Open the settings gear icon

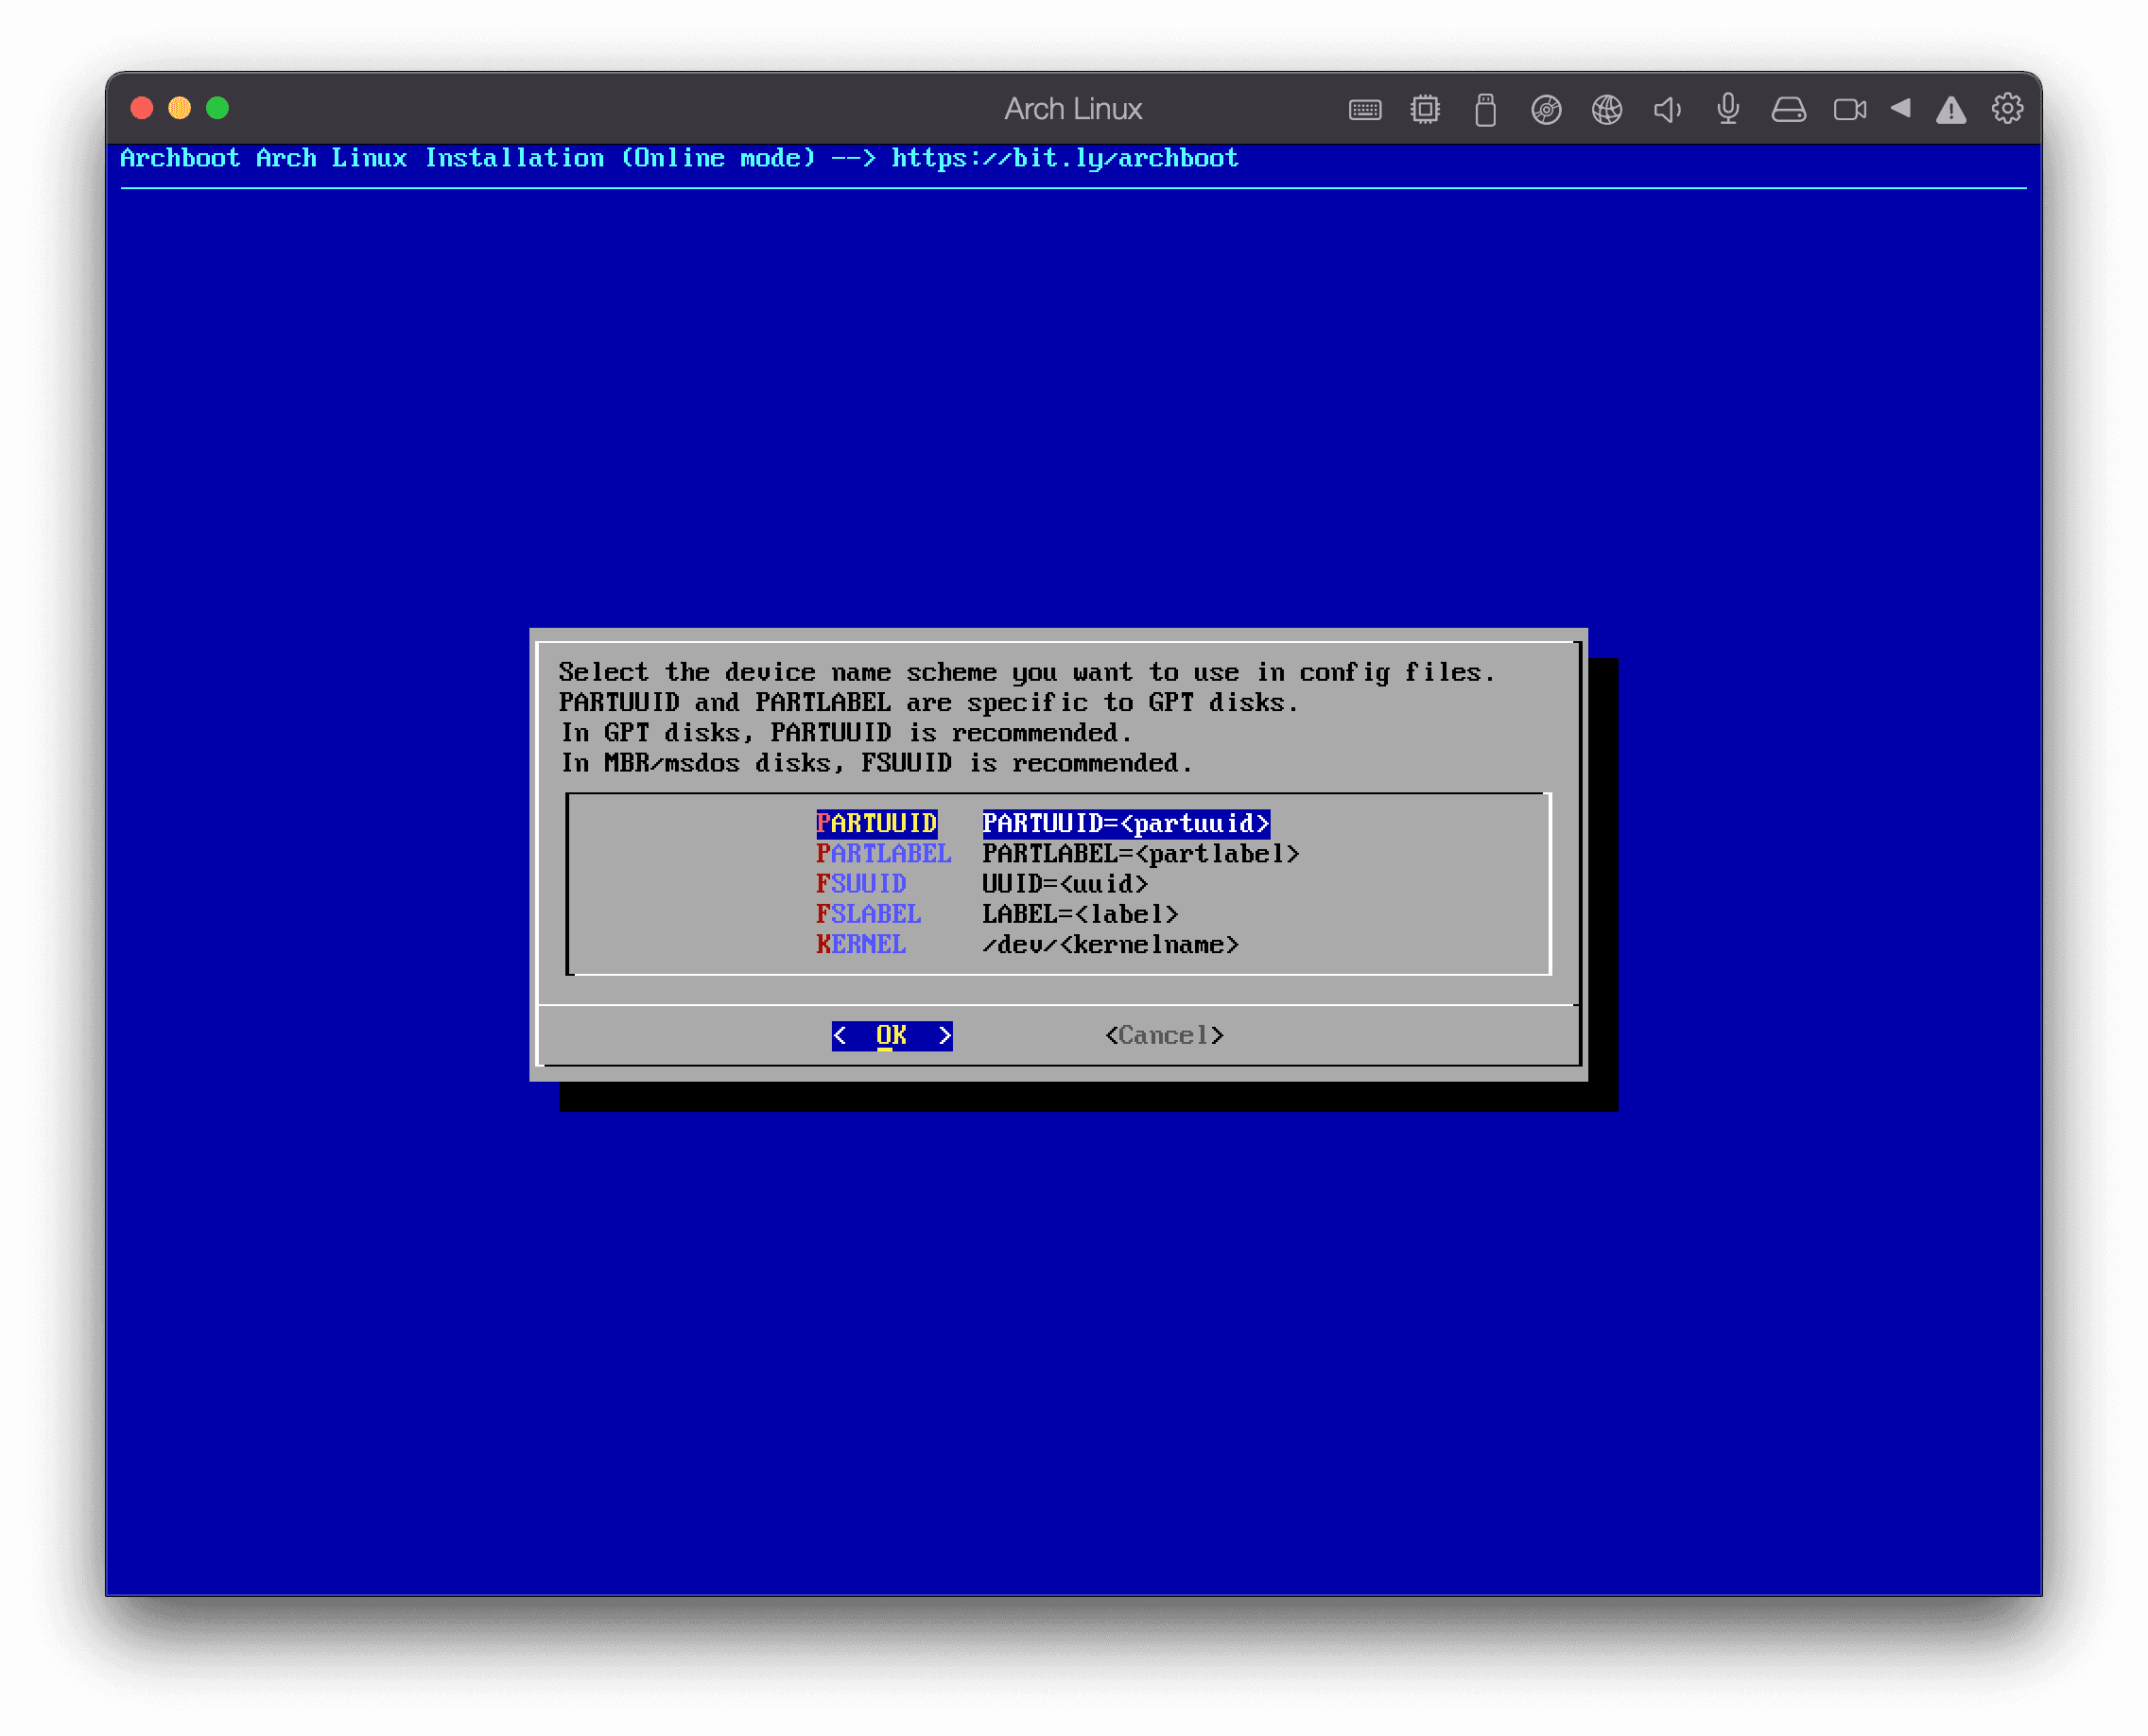click(x=2007, y=108)
